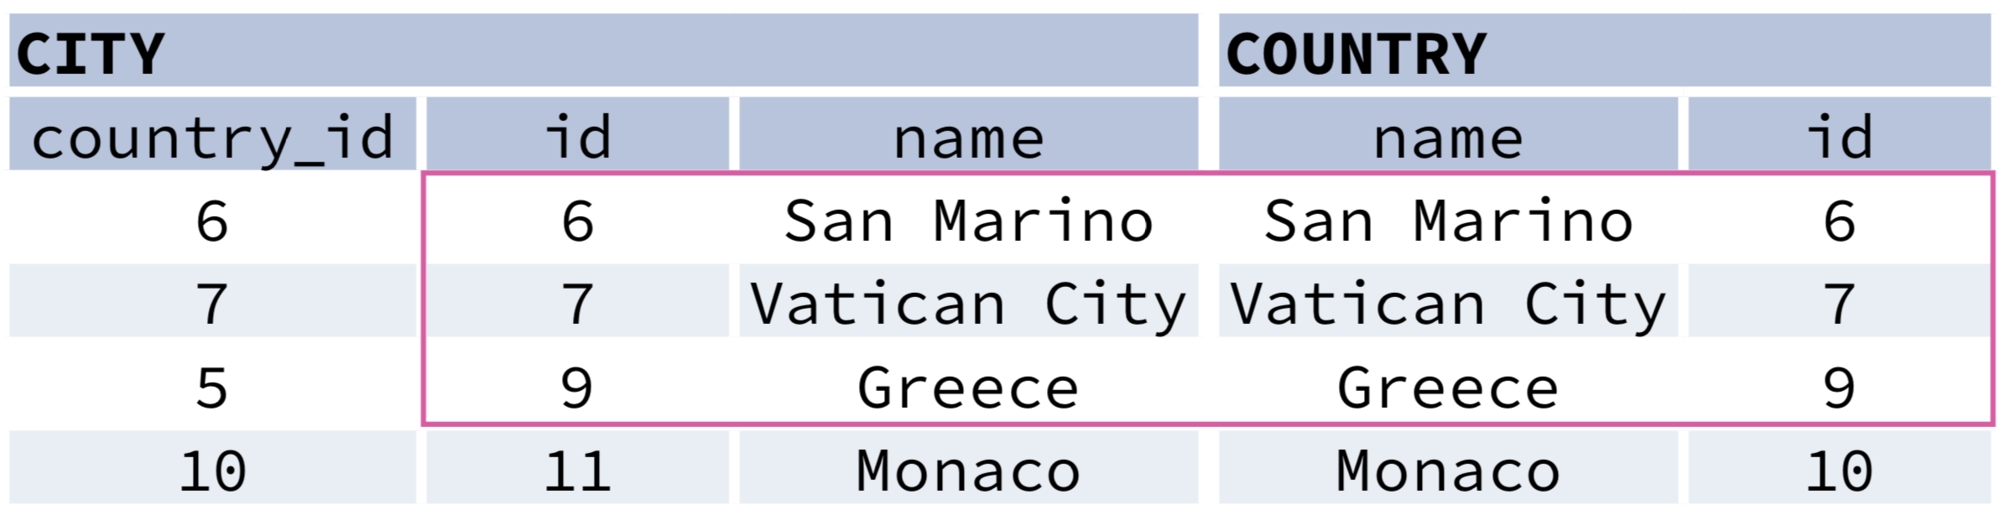Select the country_id column header
Viewport: 2000px width, 515px height.
[x=212, y=137]
